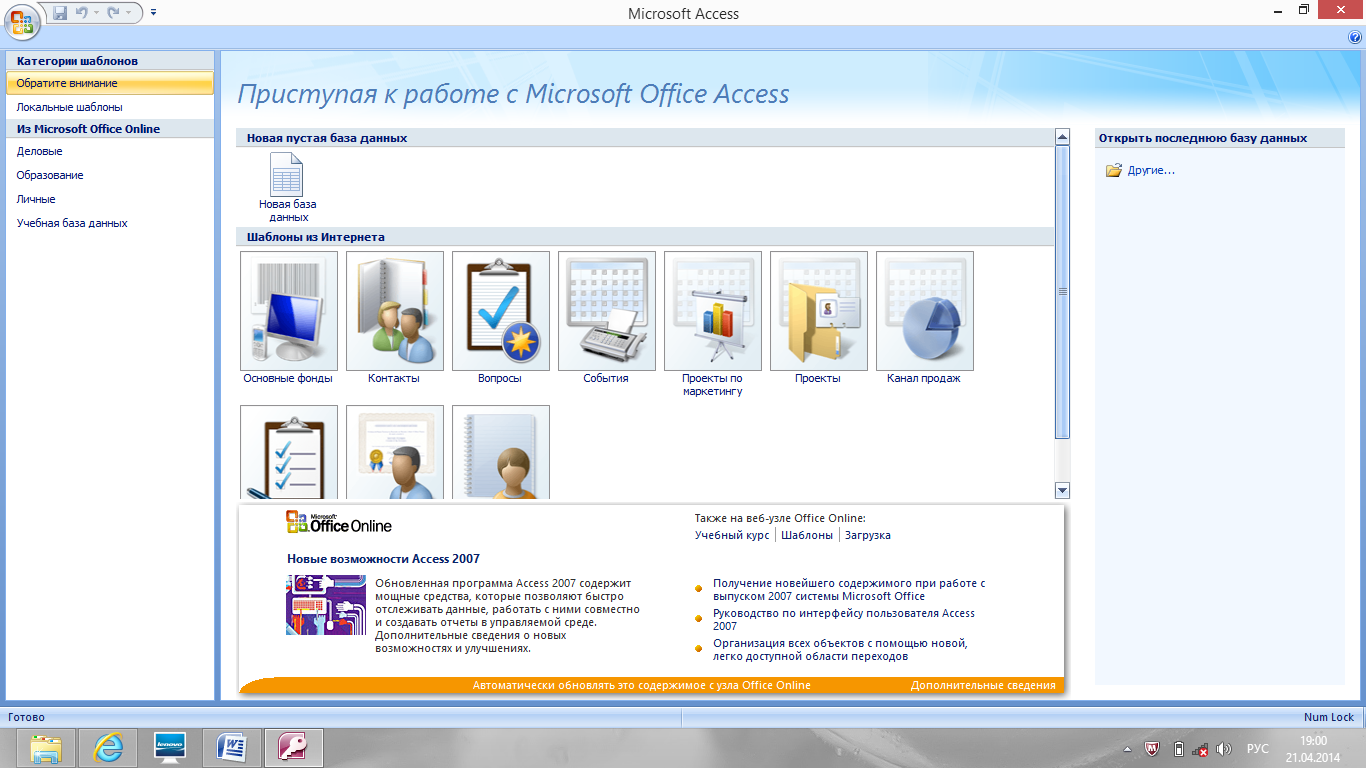
Task: Select Локальные шаблоны category
Action: [x=109, y=107]
